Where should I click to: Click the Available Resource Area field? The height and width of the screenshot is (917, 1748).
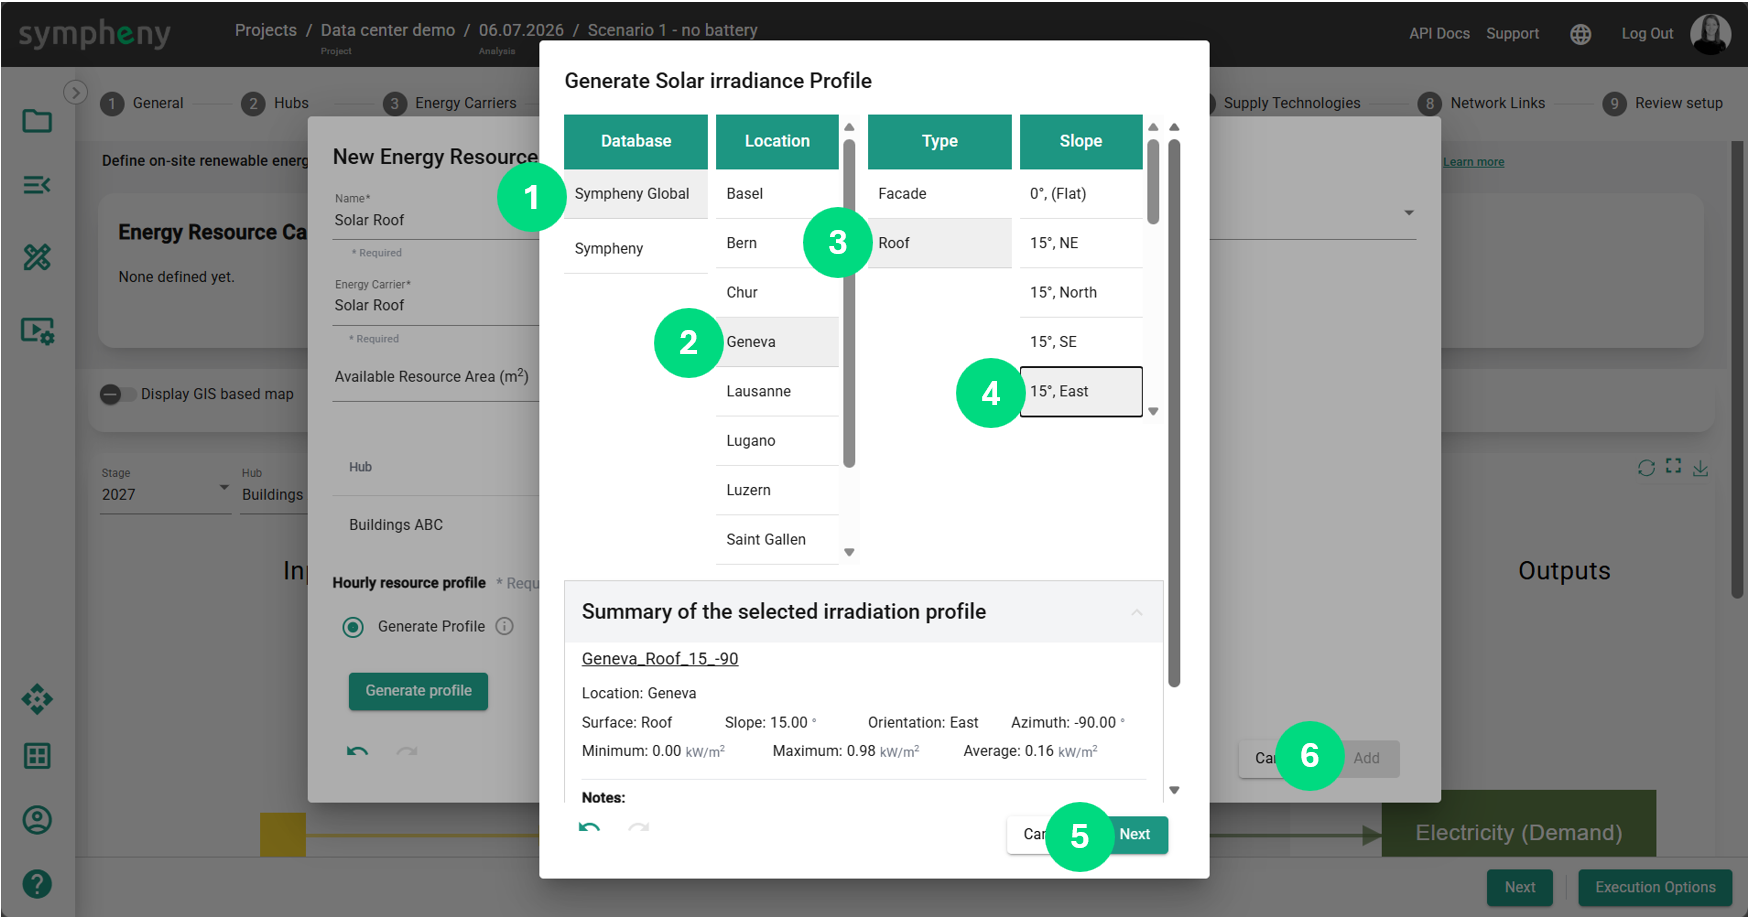click(x=436, y=378)
